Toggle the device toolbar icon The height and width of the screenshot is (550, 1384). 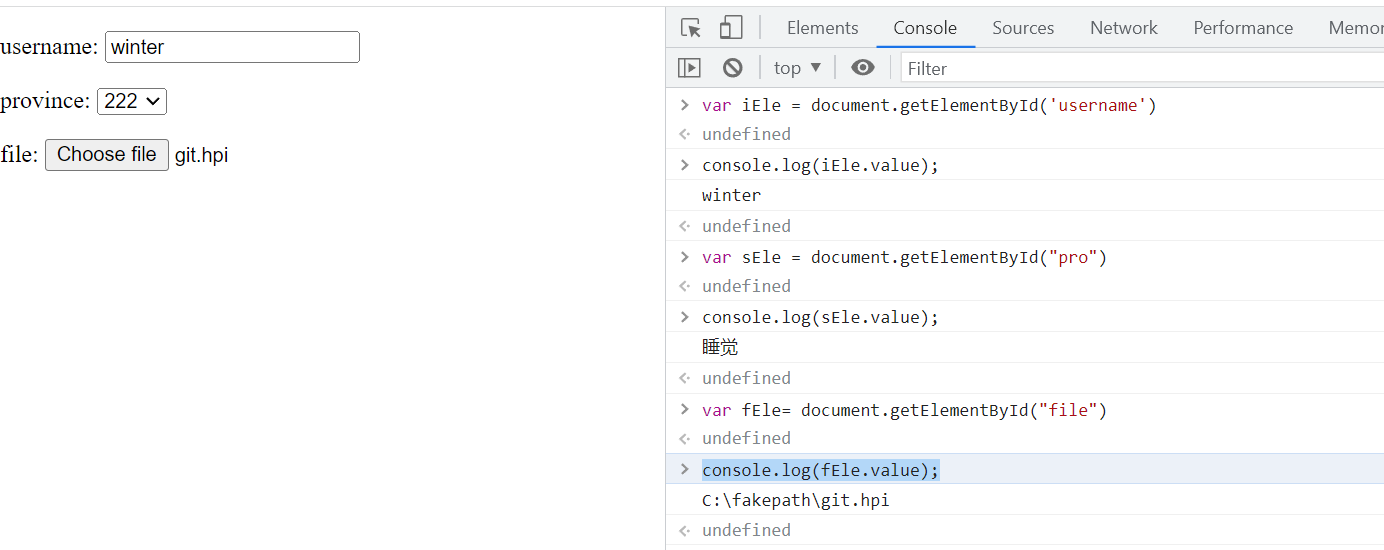point(731,28)
